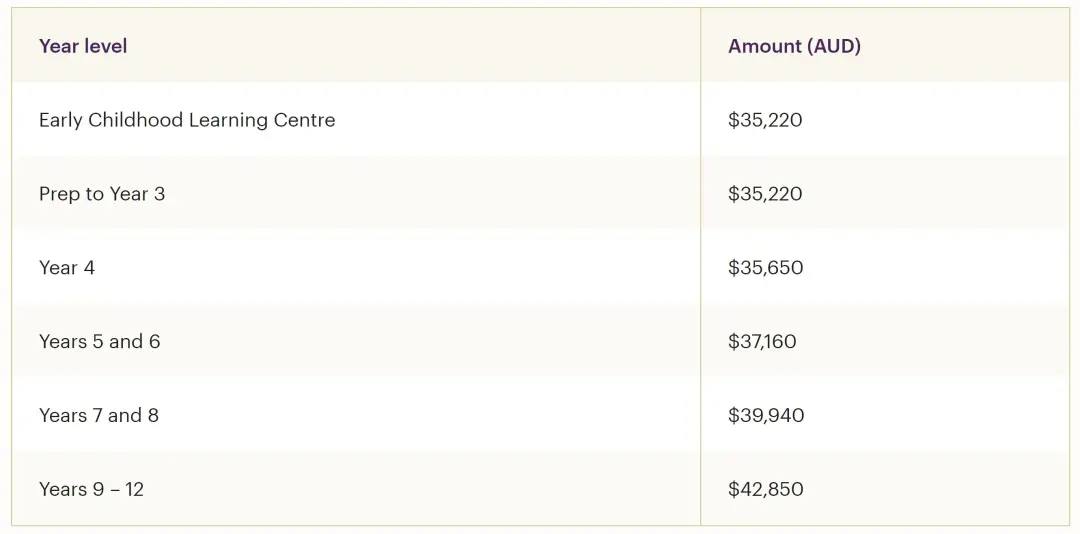Click the $35,220 amount for Prep to Year 3
The height and width of the screenshot is (534, 1080).
(x=765, y=194)
